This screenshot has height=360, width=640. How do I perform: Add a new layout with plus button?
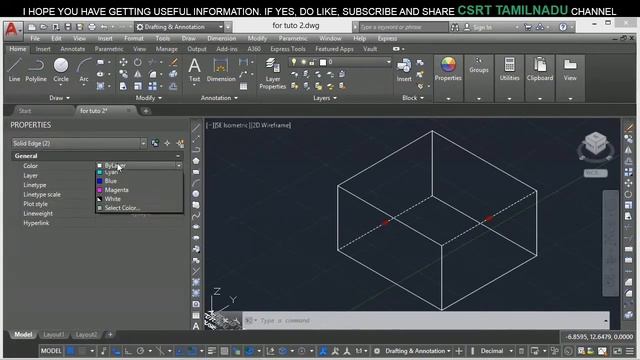coord(110,335)
